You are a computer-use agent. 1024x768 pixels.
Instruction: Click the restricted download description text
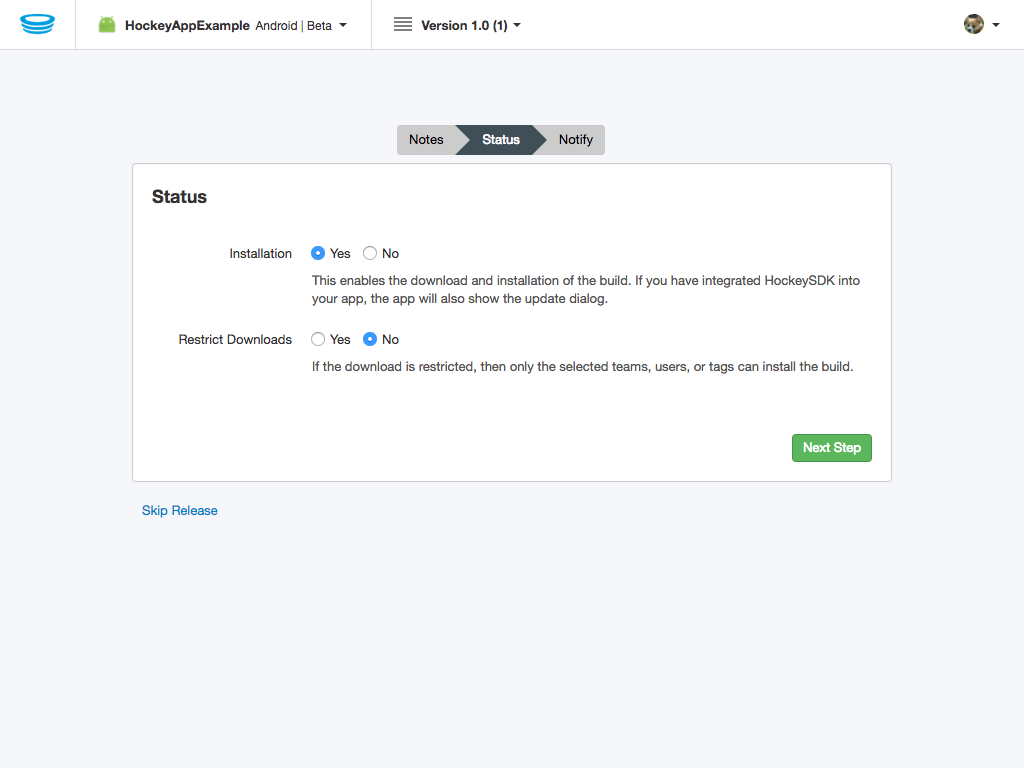583,366
